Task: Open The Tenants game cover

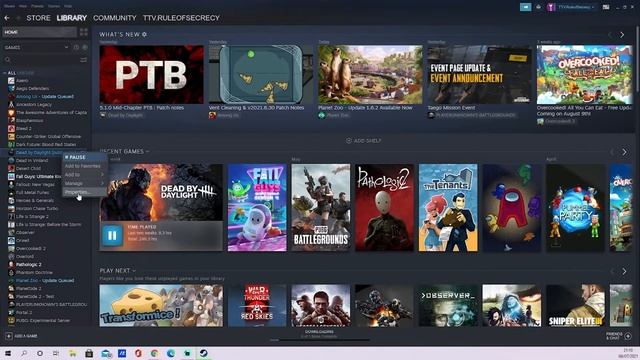Action: [x=448, y=208]
